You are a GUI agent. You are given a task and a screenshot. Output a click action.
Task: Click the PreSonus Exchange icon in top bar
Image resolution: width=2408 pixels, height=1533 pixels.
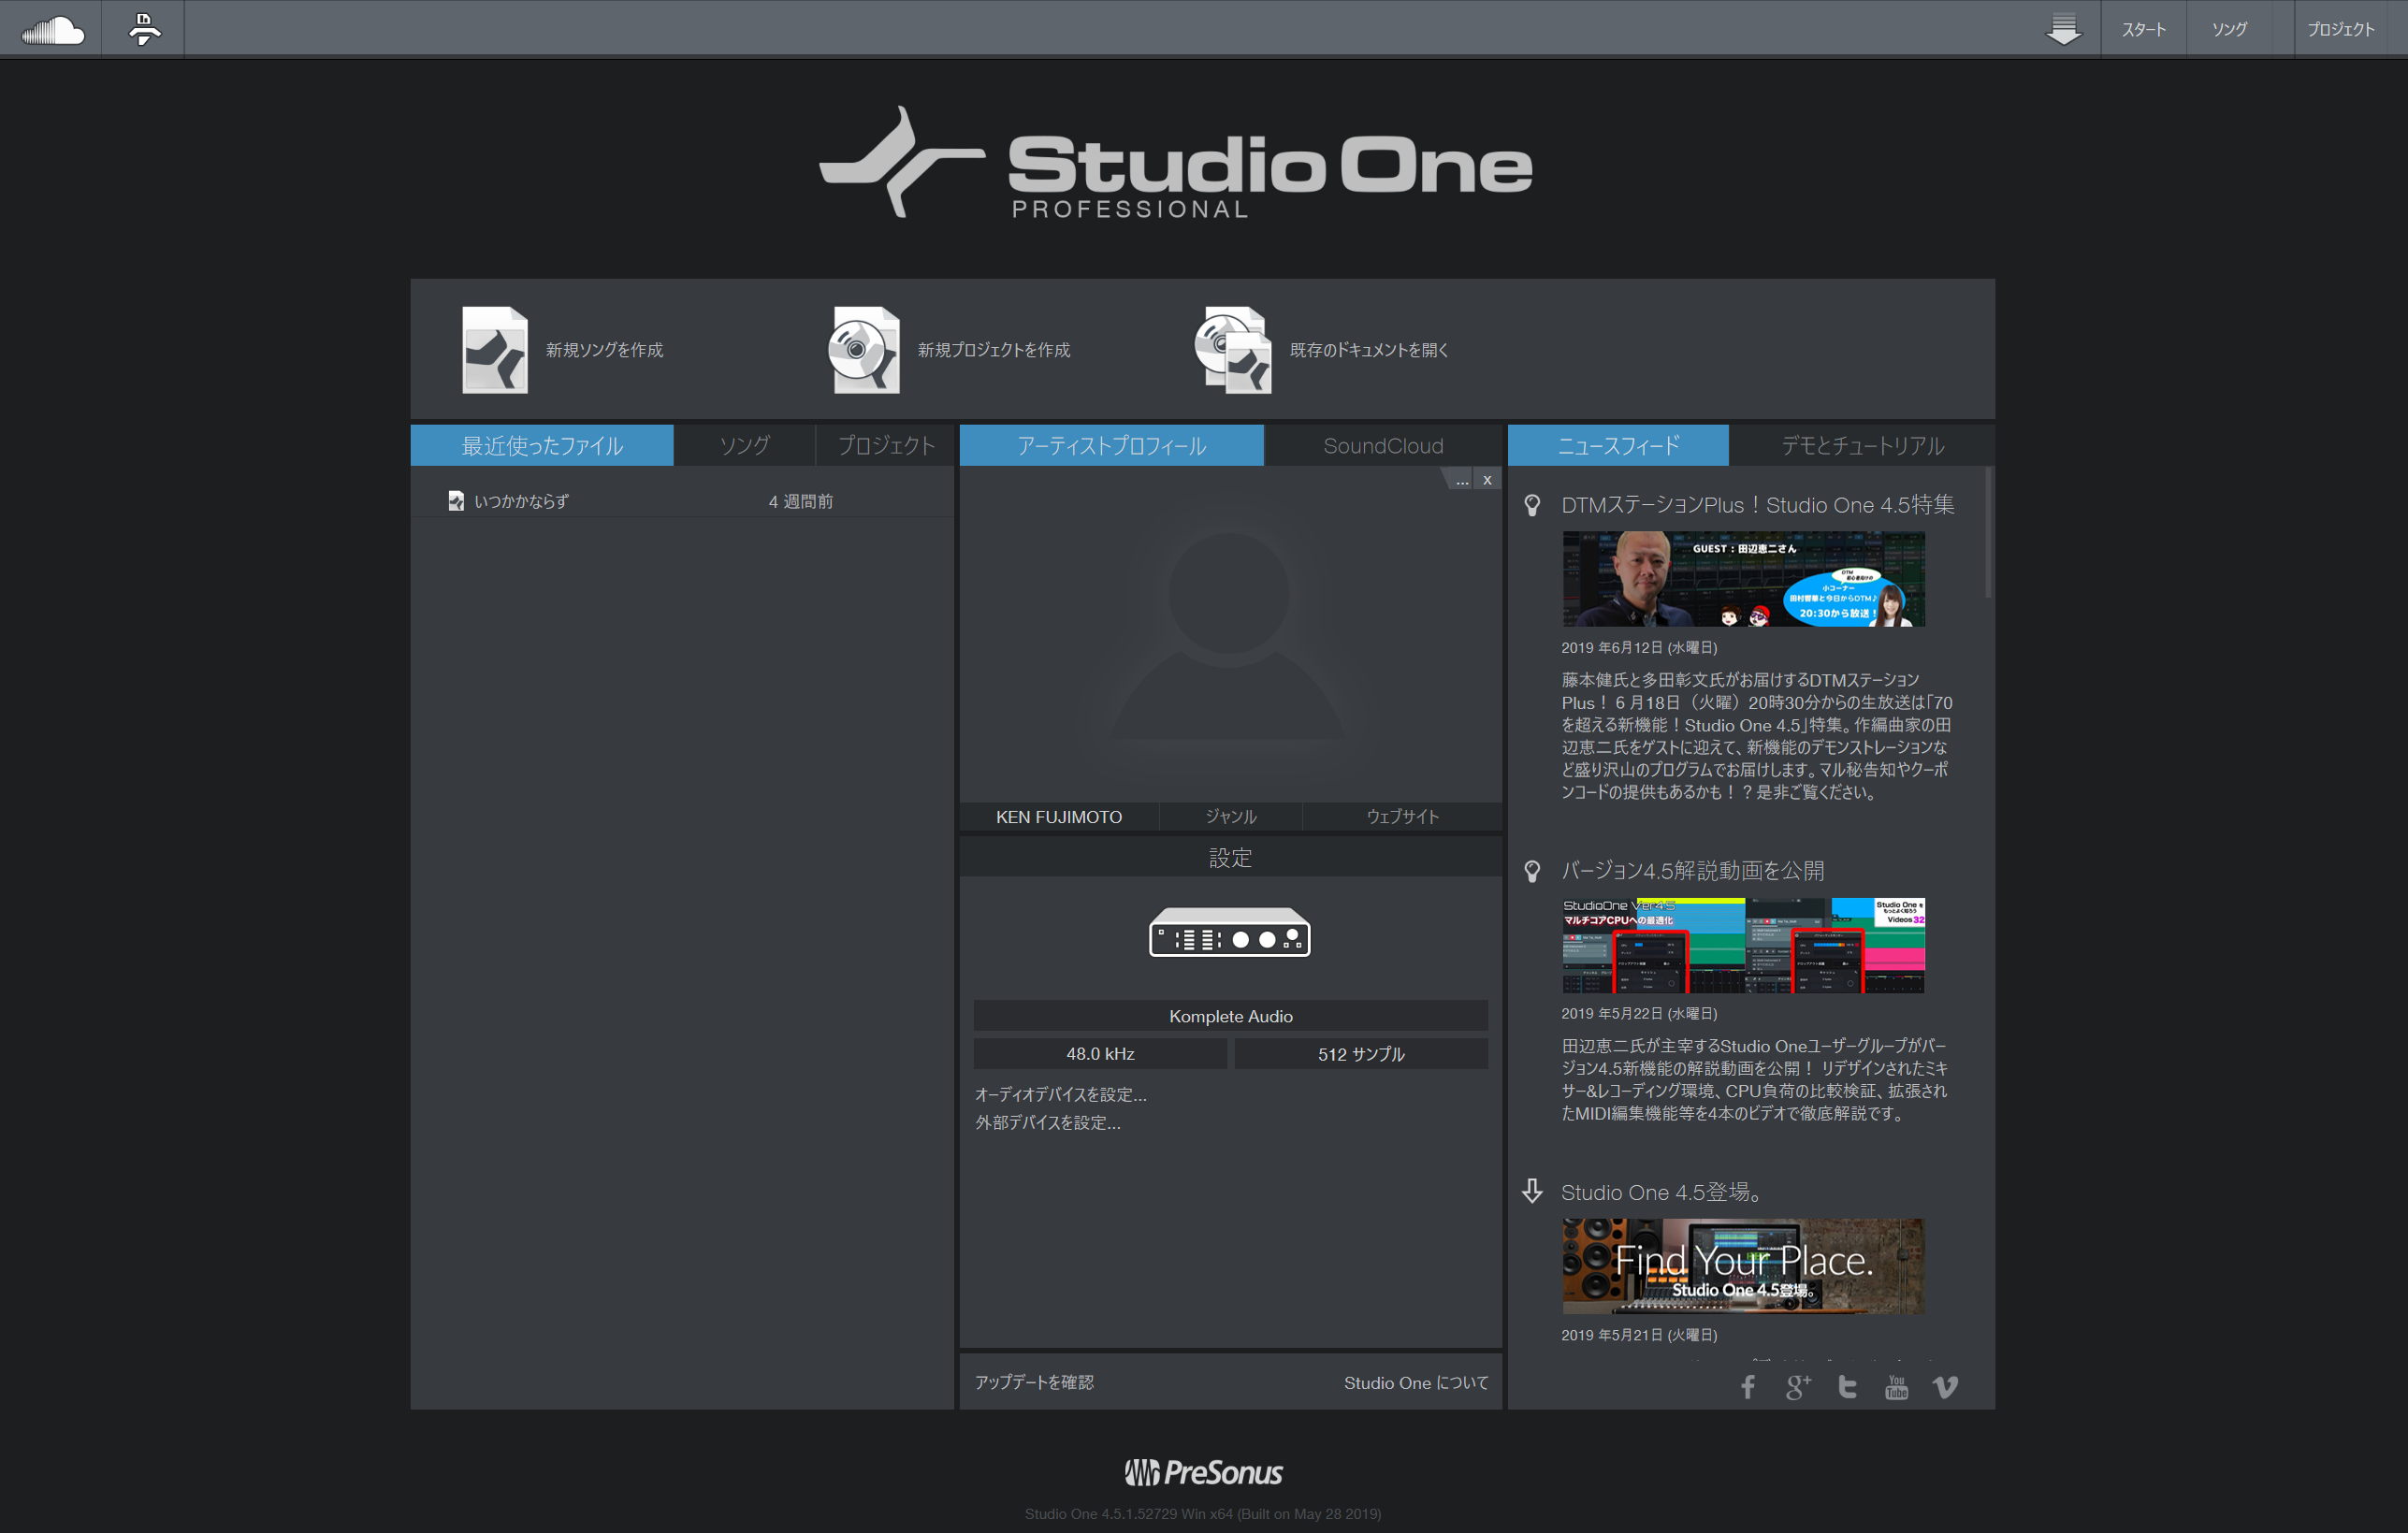coord(144,29)
